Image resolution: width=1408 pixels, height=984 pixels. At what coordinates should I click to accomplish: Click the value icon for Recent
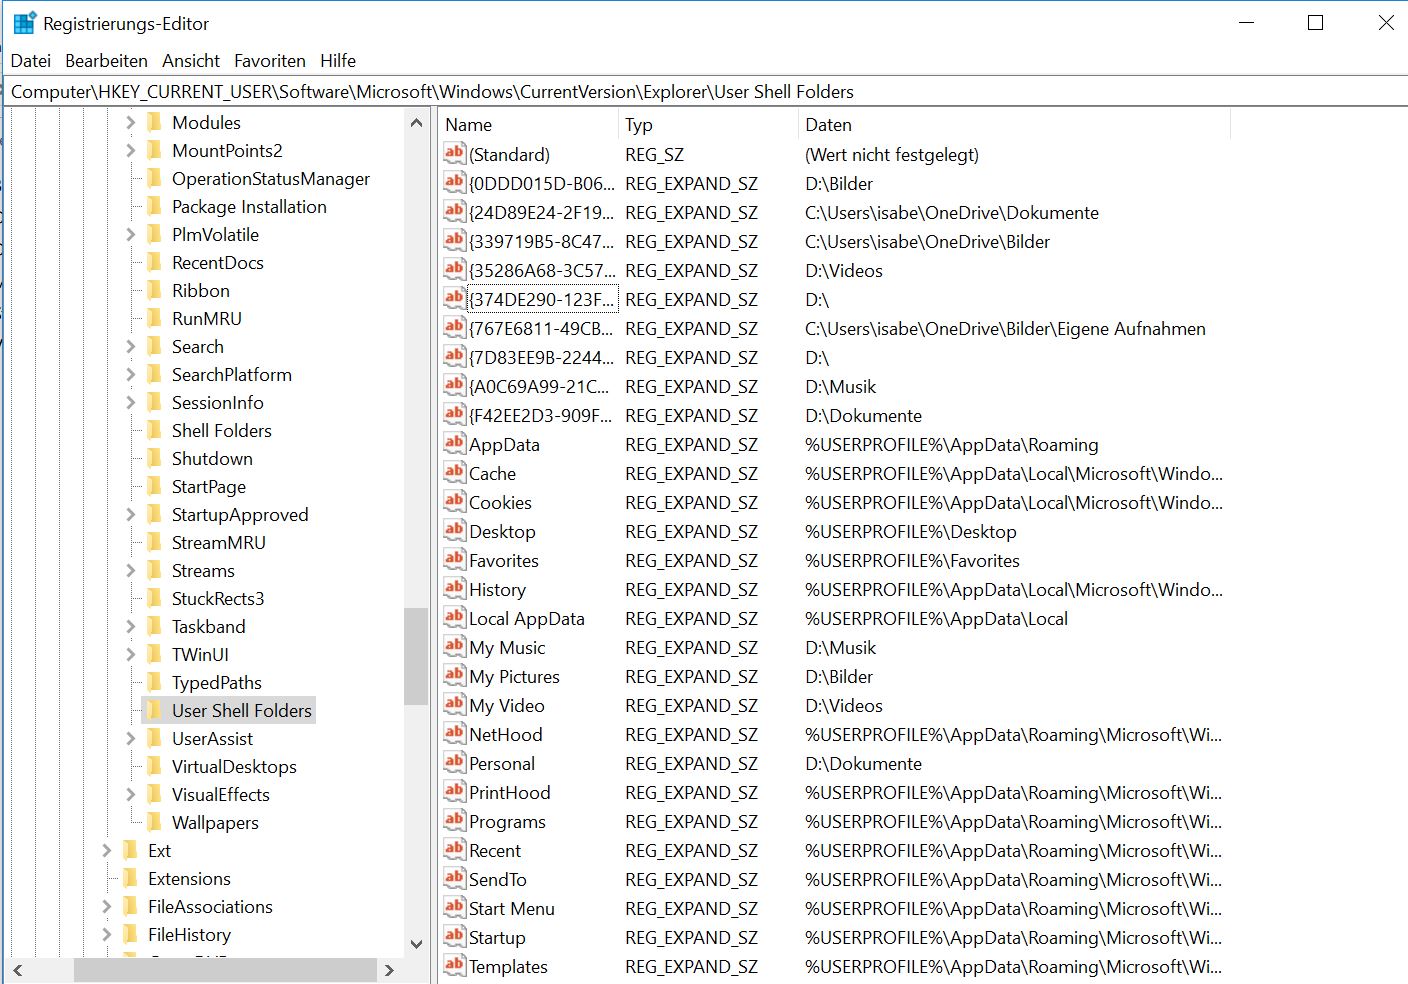click(455, 850)
